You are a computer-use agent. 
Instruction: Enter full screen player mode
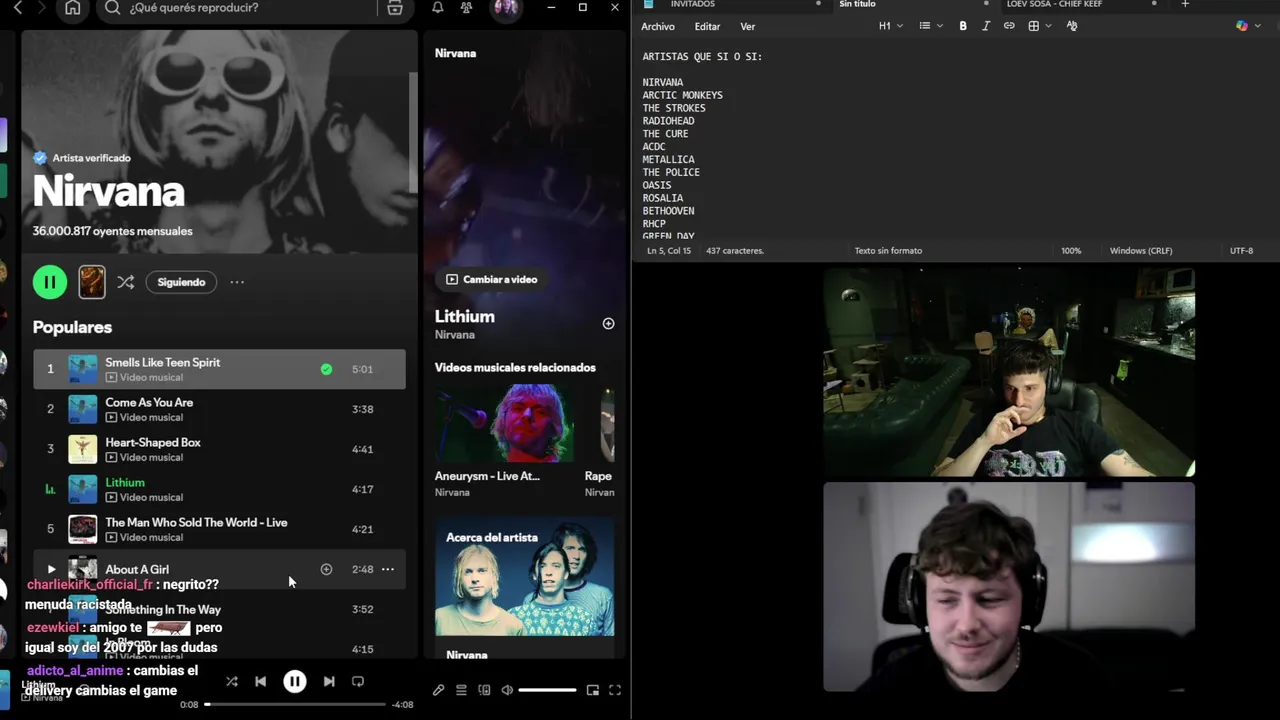[615, 690]
